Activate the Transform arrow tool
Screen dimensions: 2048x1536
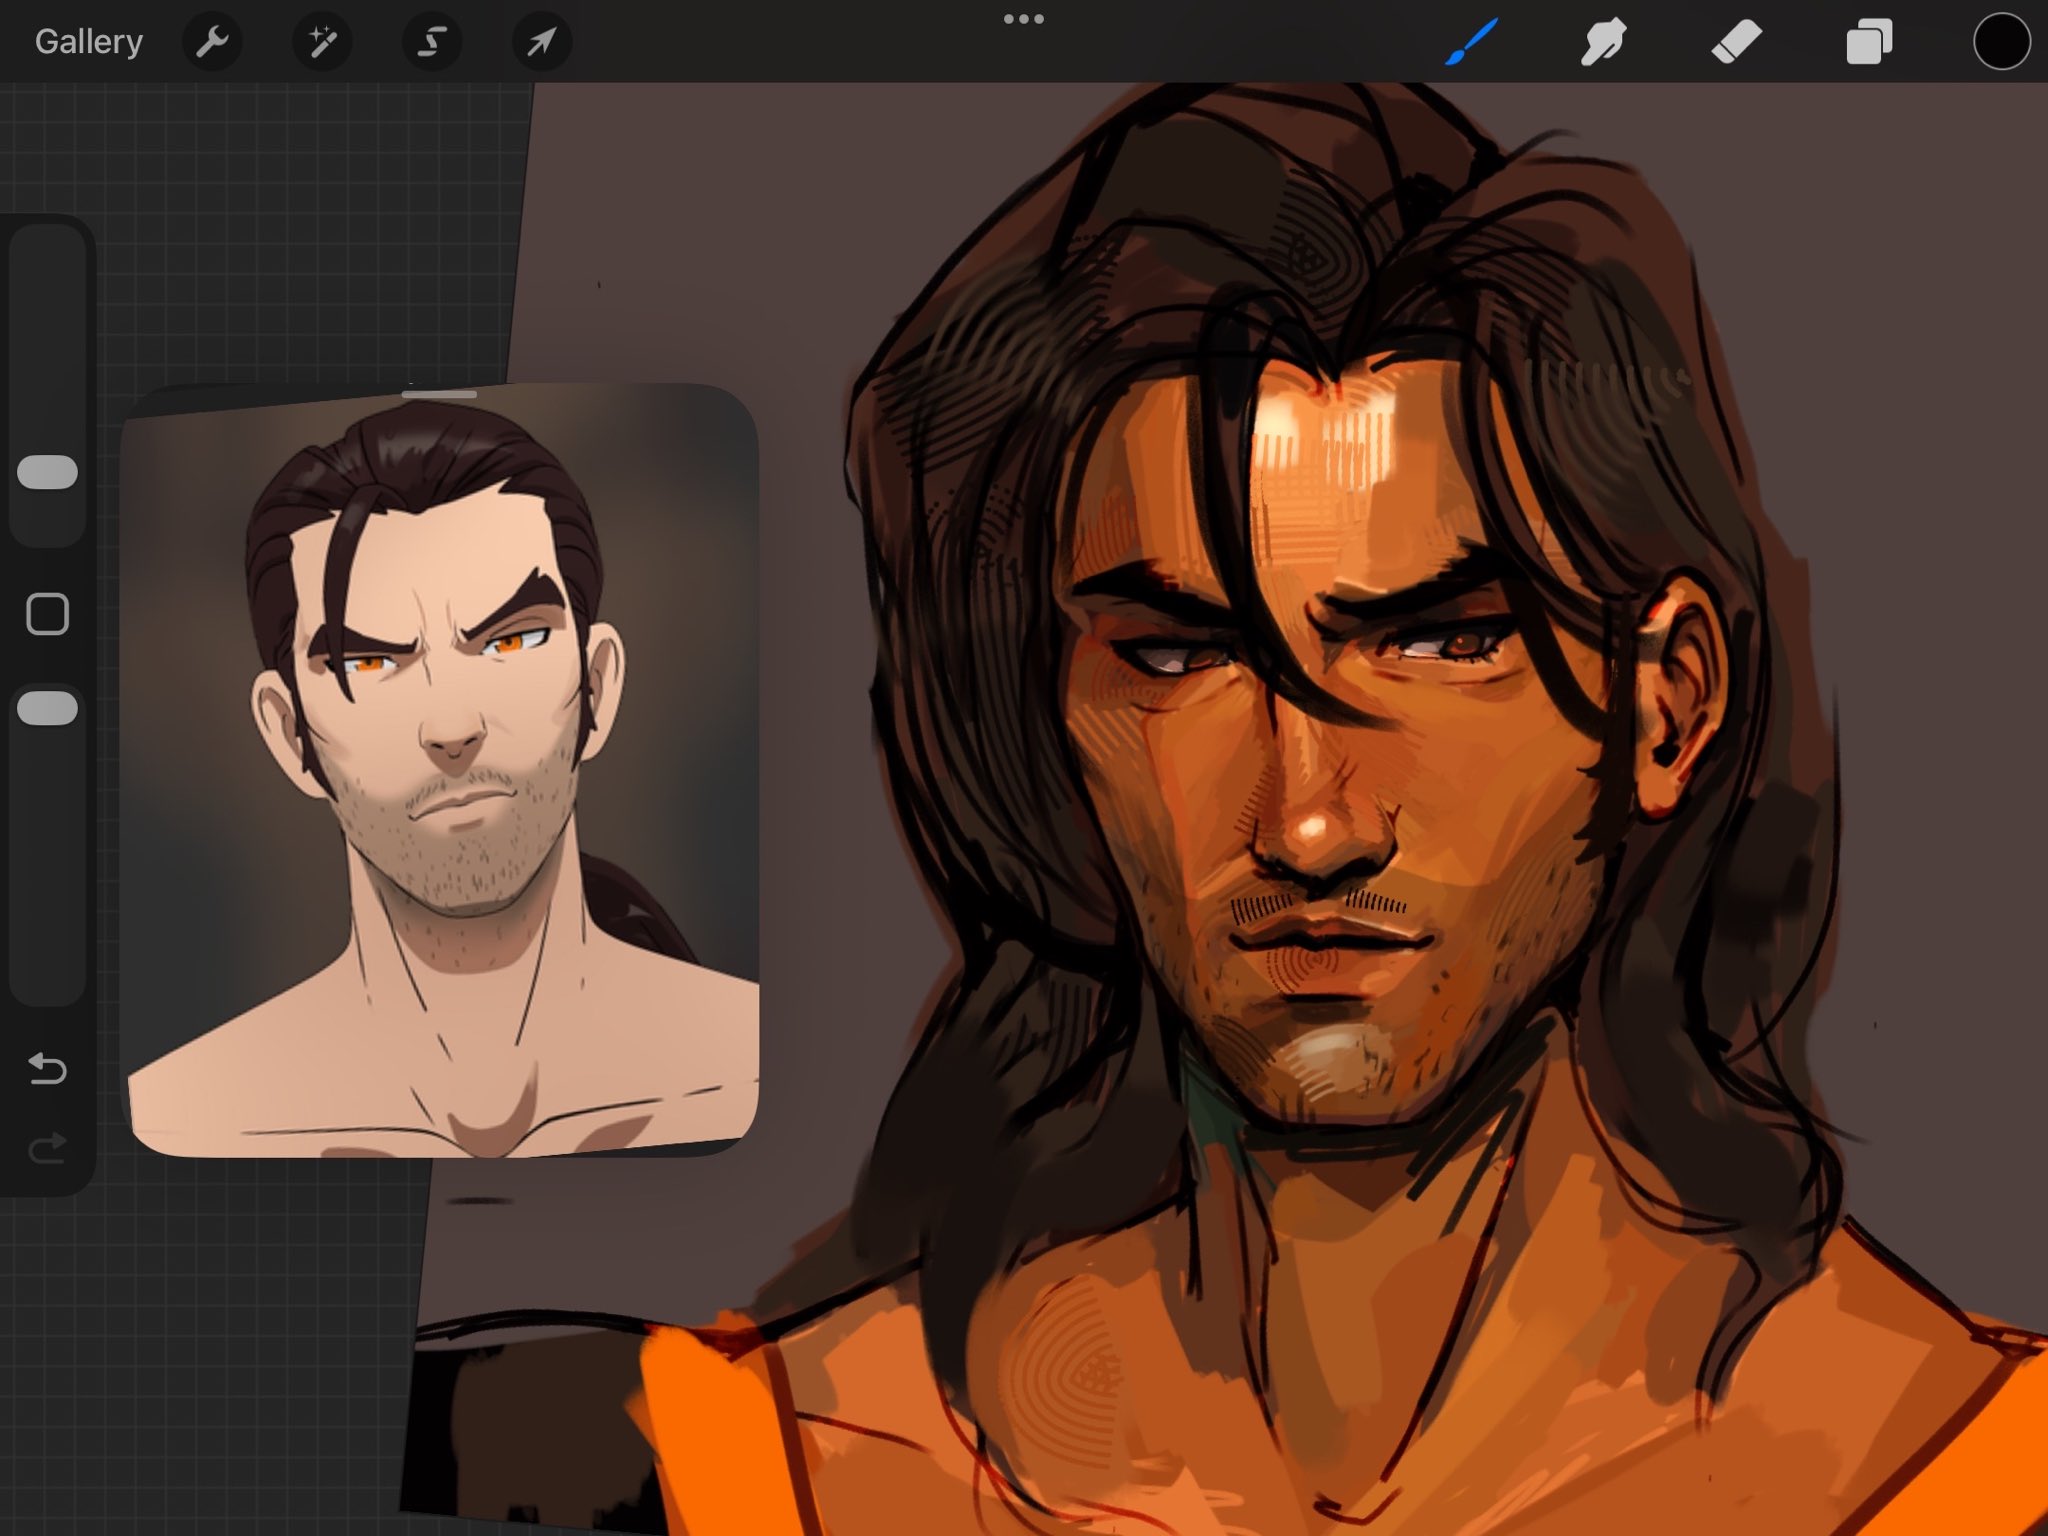click(x=541, y=42)
